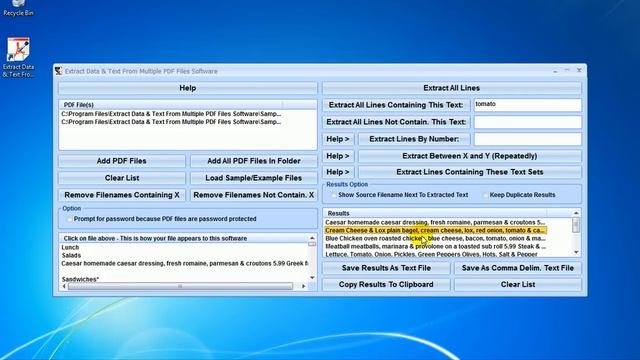
Task: Enable Keep Duplicate Results checkbox
Action: [x=485, y=195]
